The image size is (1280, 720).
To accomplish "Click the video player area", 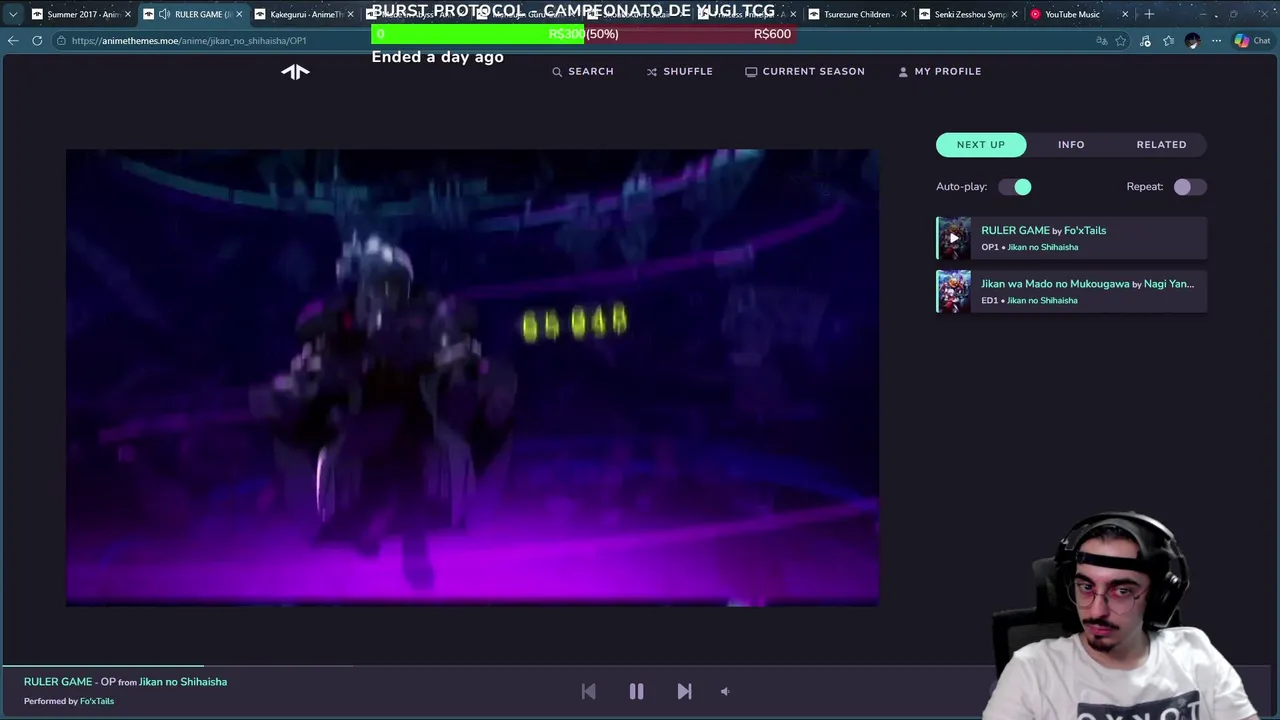I will click(472, 377).
